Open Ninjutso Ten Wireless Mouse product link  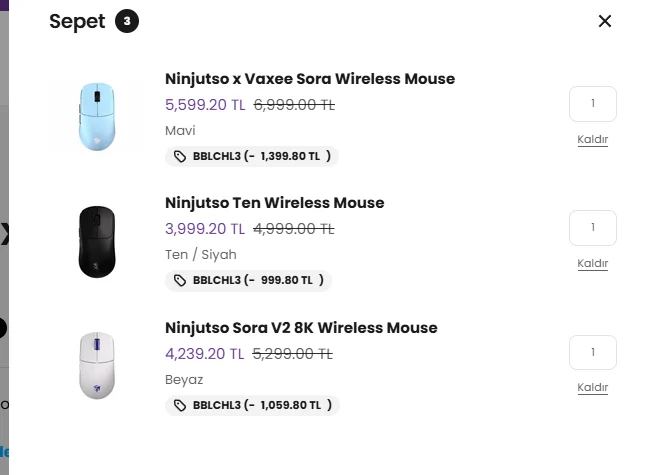click(274, 203)
